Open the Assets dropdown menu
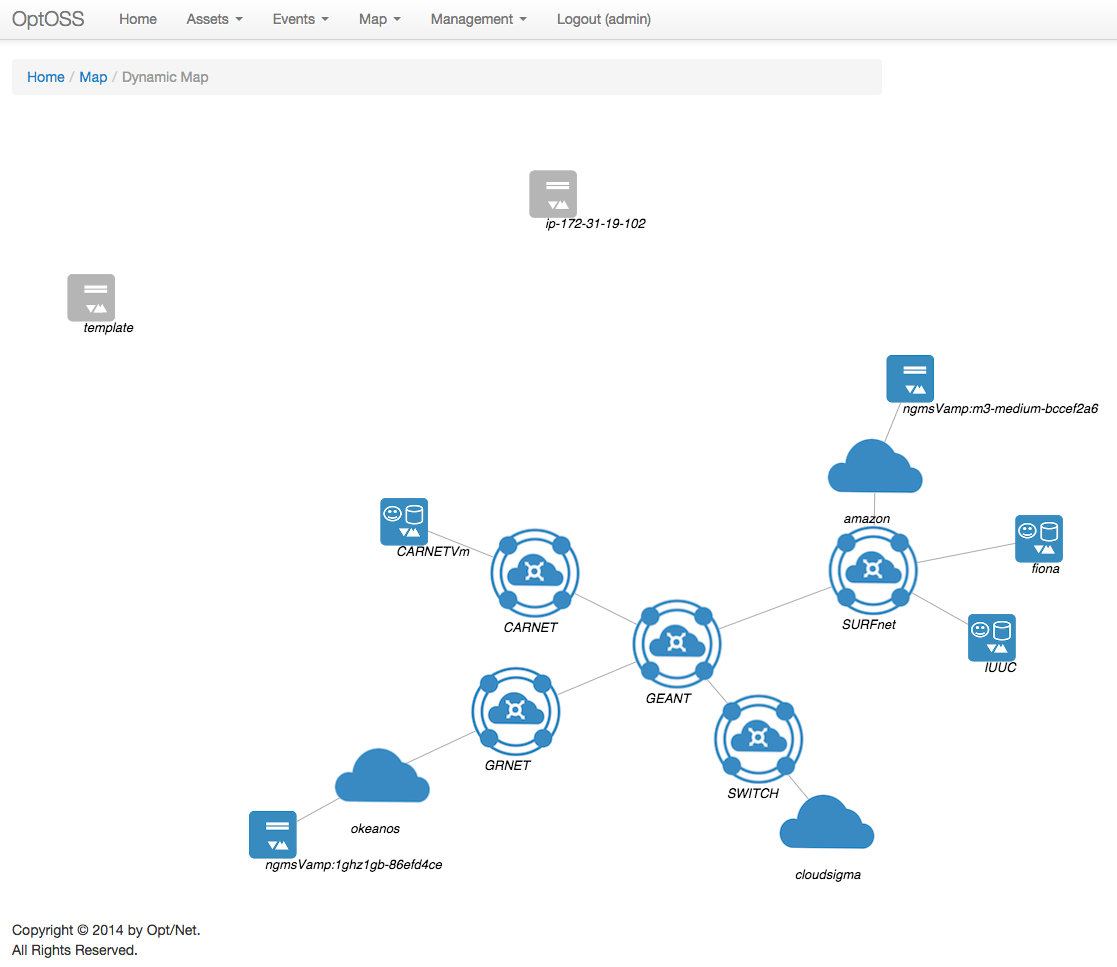The width and height of the screenshot is (1117, 967). [213, 18]
